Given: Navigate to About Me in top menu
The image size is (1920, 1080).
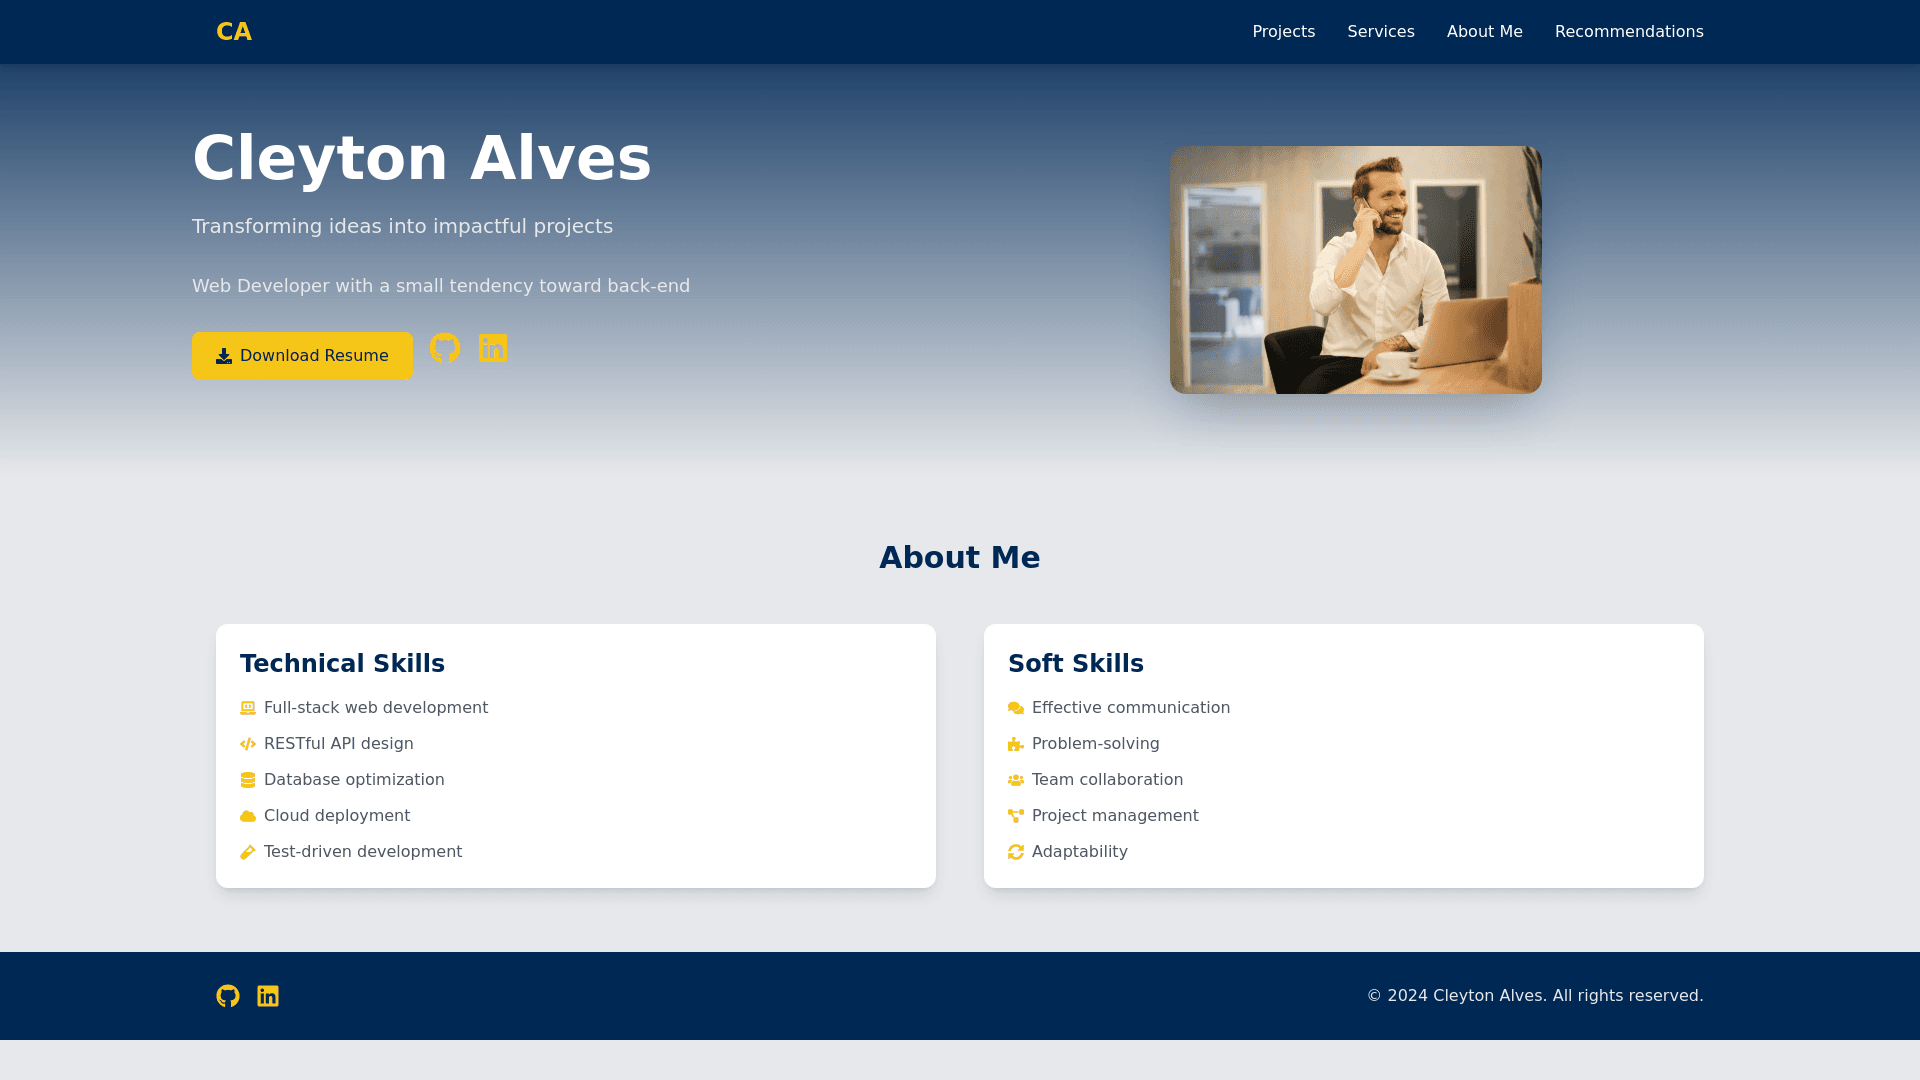Looking at the screenshot, I should tap(1484, 32).
